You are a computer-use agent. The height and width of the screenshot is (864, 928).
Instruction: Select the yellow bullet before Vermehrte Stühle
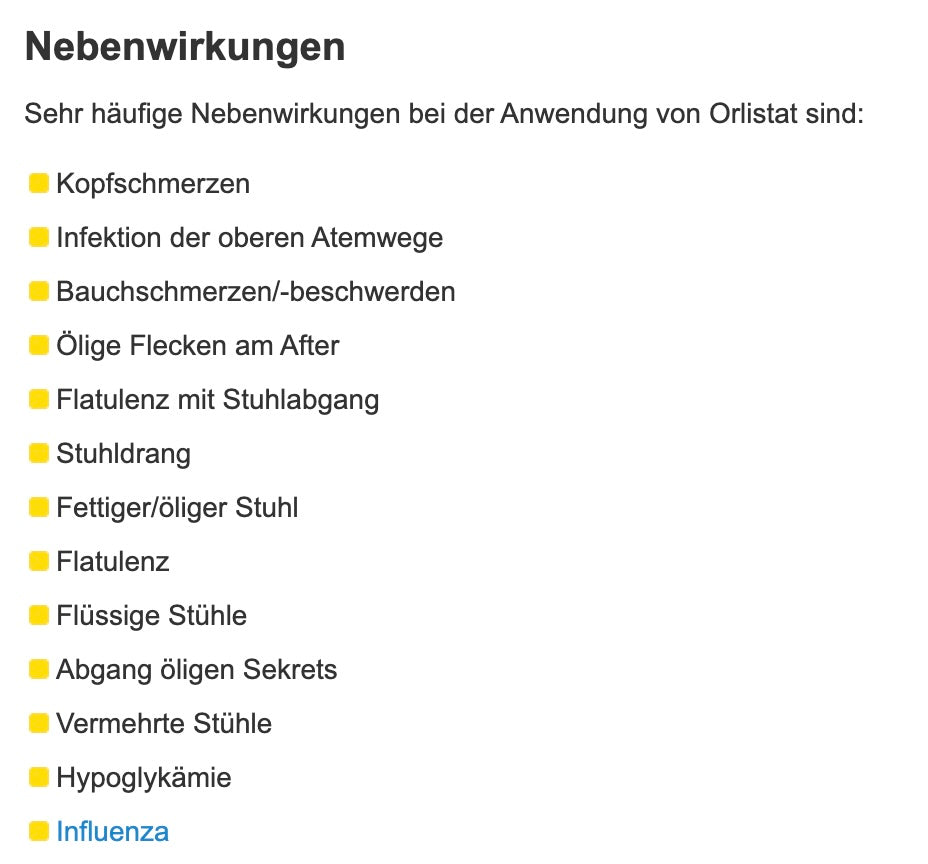click(39, 723)
